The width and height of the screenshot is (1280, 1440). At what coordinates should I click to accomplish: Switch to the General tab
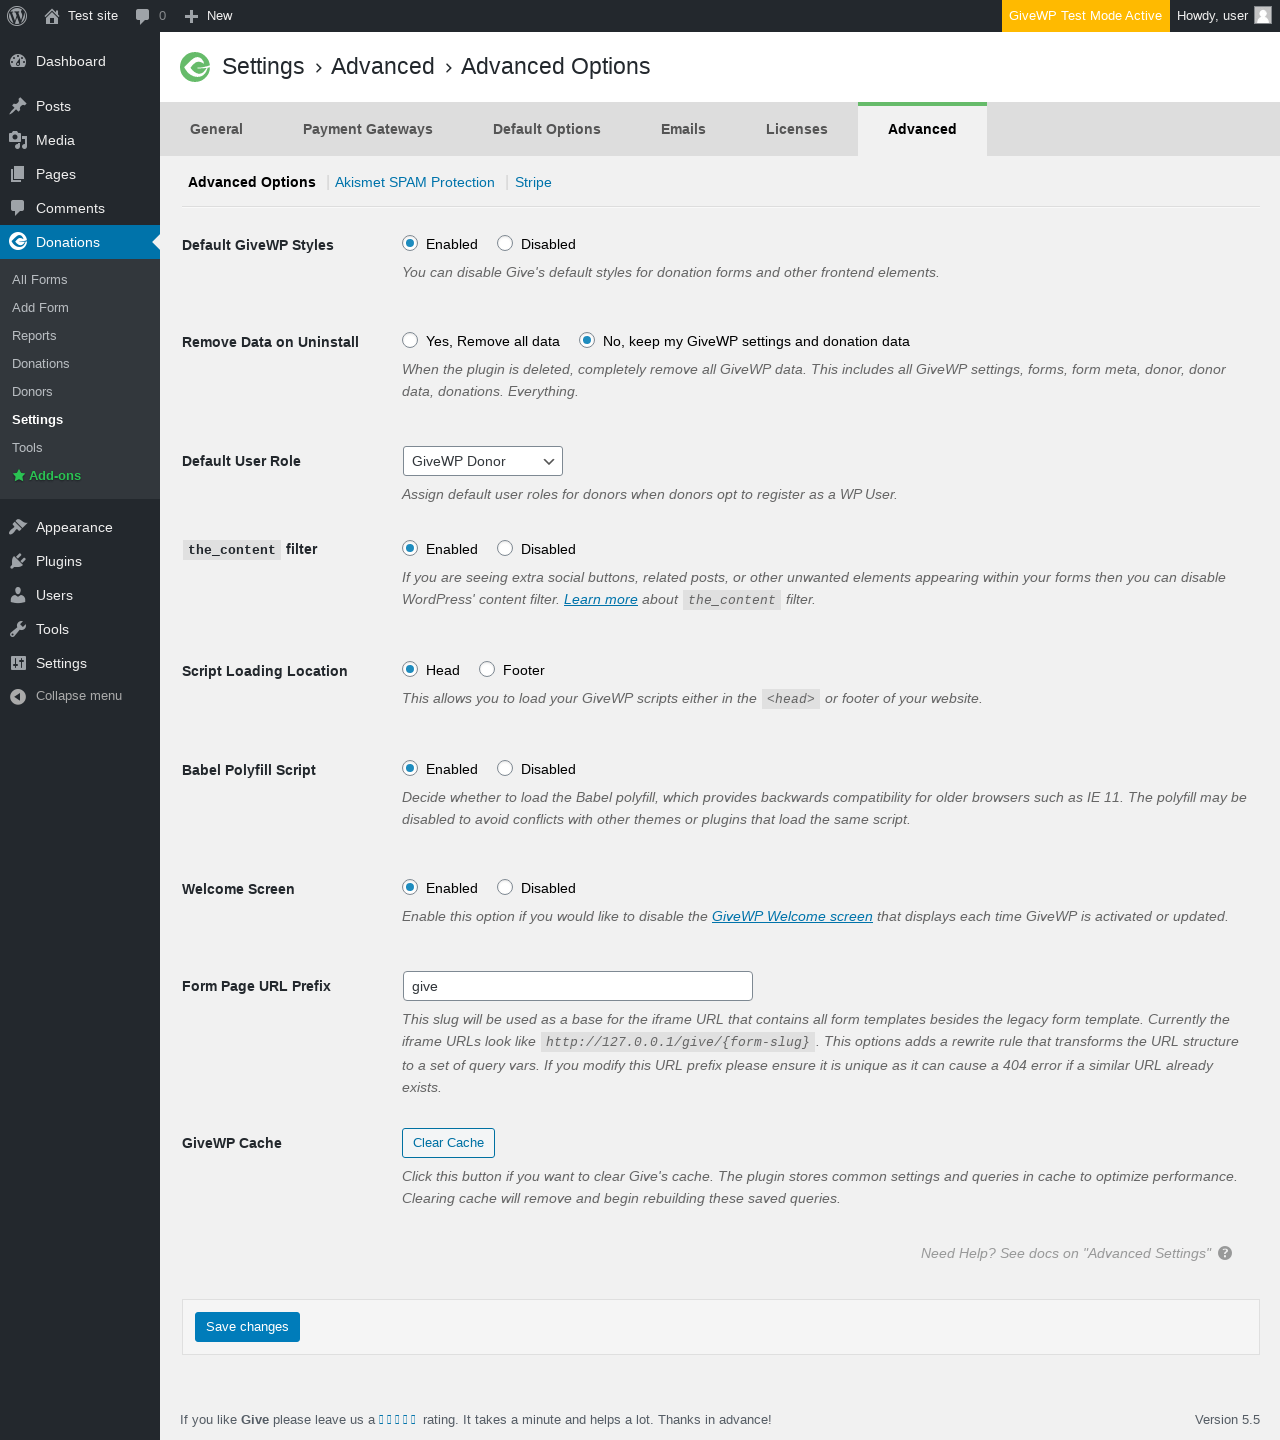[x=216, y=129]
